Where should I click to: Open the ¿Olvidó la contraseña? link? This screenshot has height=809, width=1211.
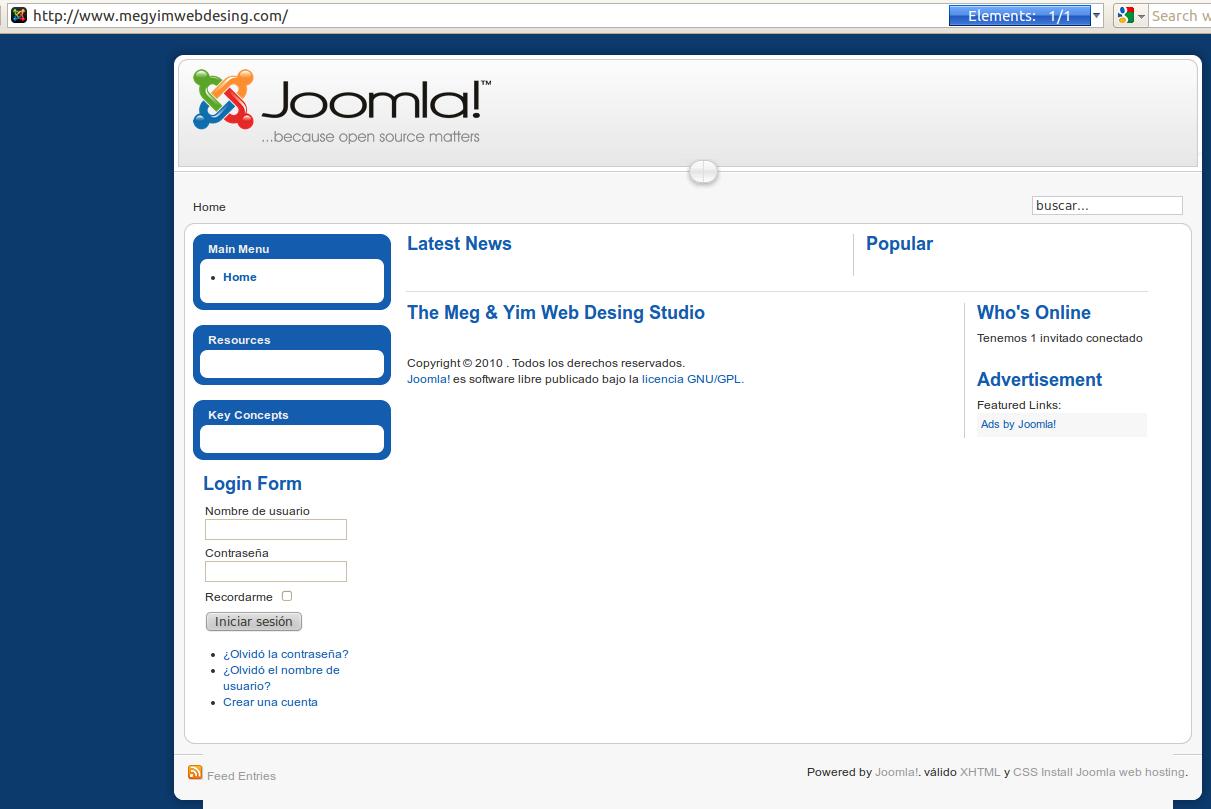(285, 654)
